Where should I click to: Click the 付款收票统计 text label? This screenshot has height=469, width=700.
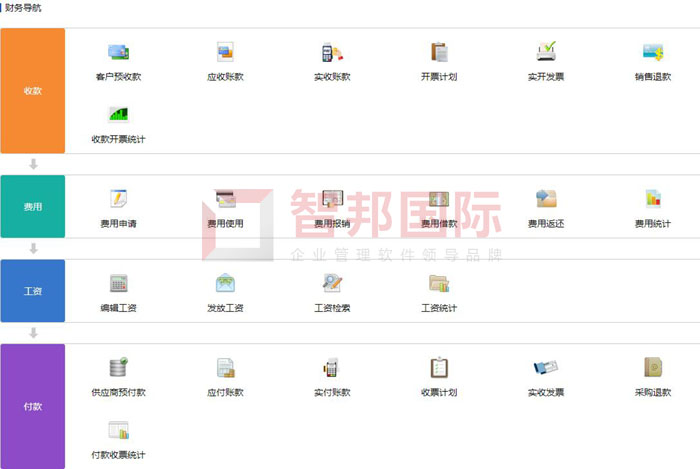coord(118,455)
